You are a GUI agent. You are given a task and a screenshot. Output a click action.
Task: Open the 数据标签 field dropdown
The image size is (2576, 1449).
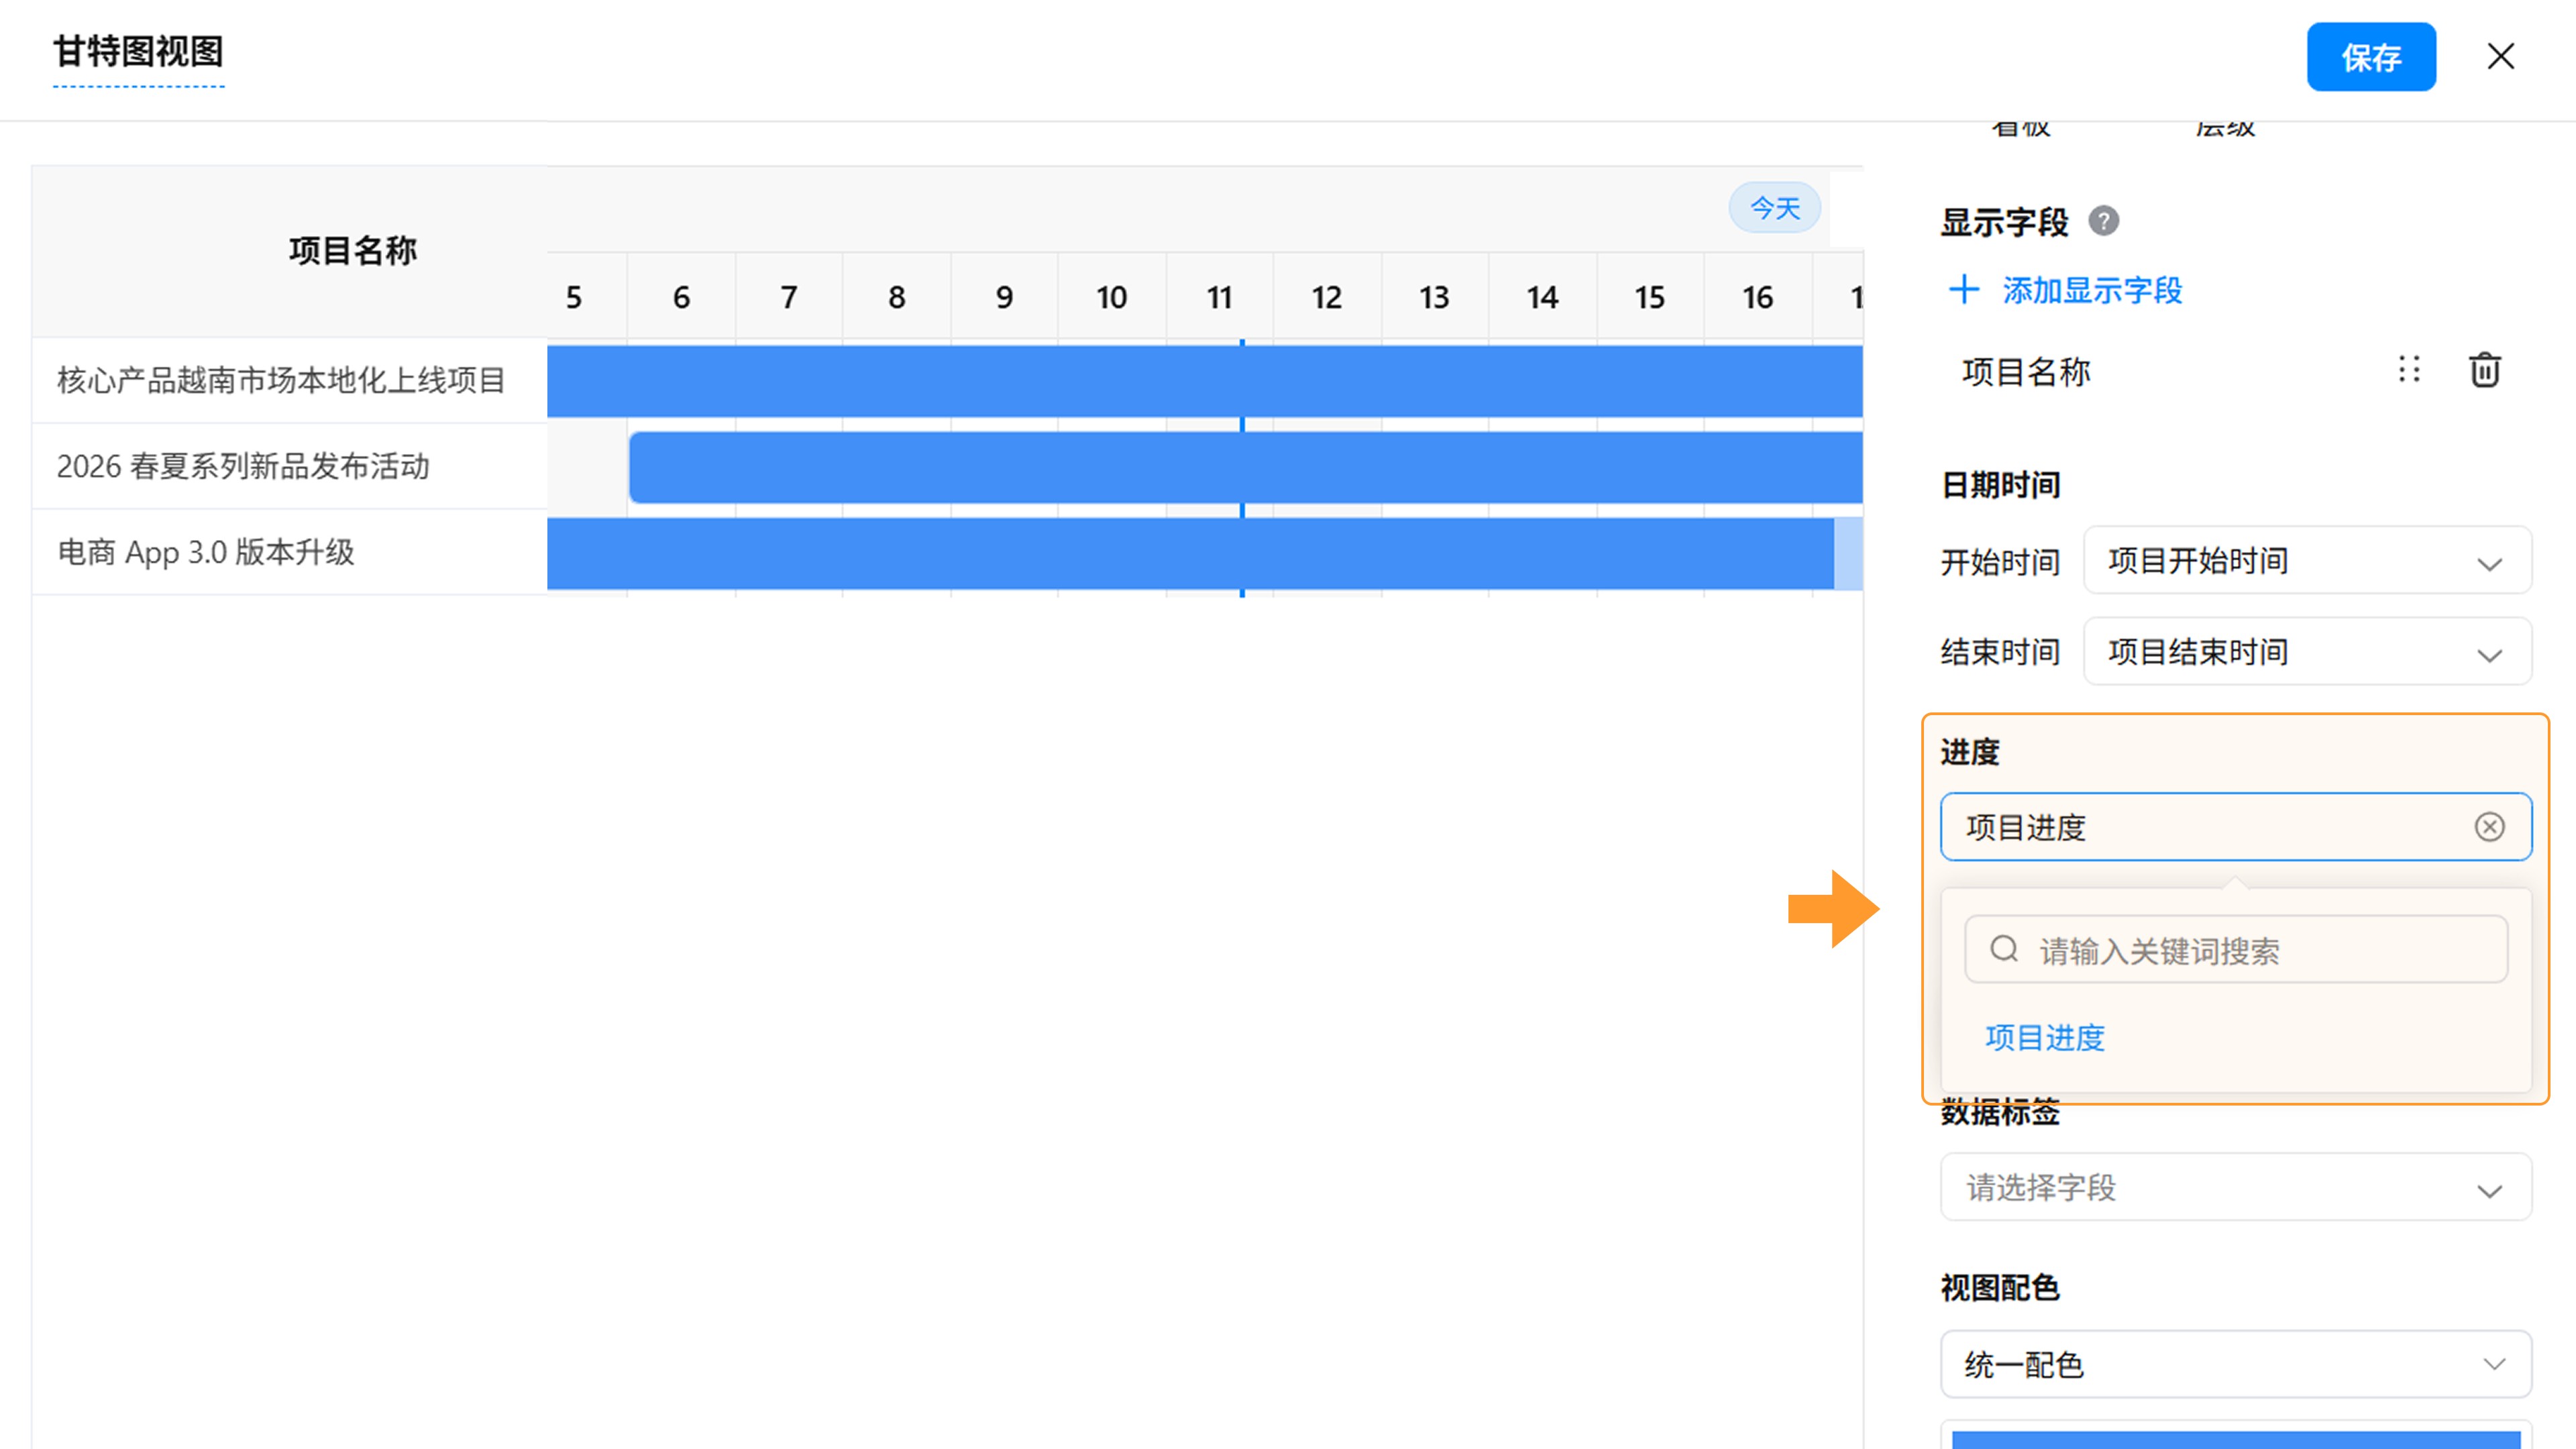pyautogui.click(x=2235, y=1187)
